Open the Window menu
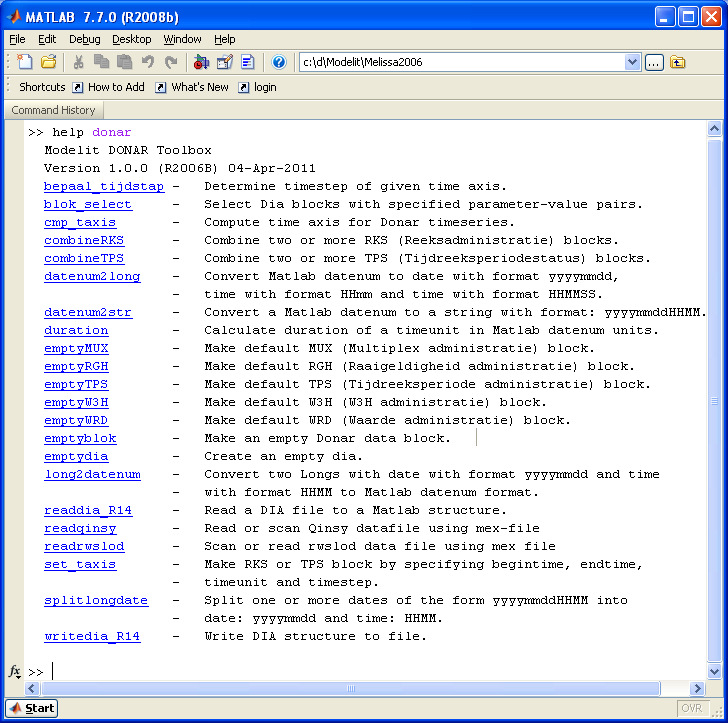The height and width of the screenshot is (723, 728). click(x=182, y=39)
